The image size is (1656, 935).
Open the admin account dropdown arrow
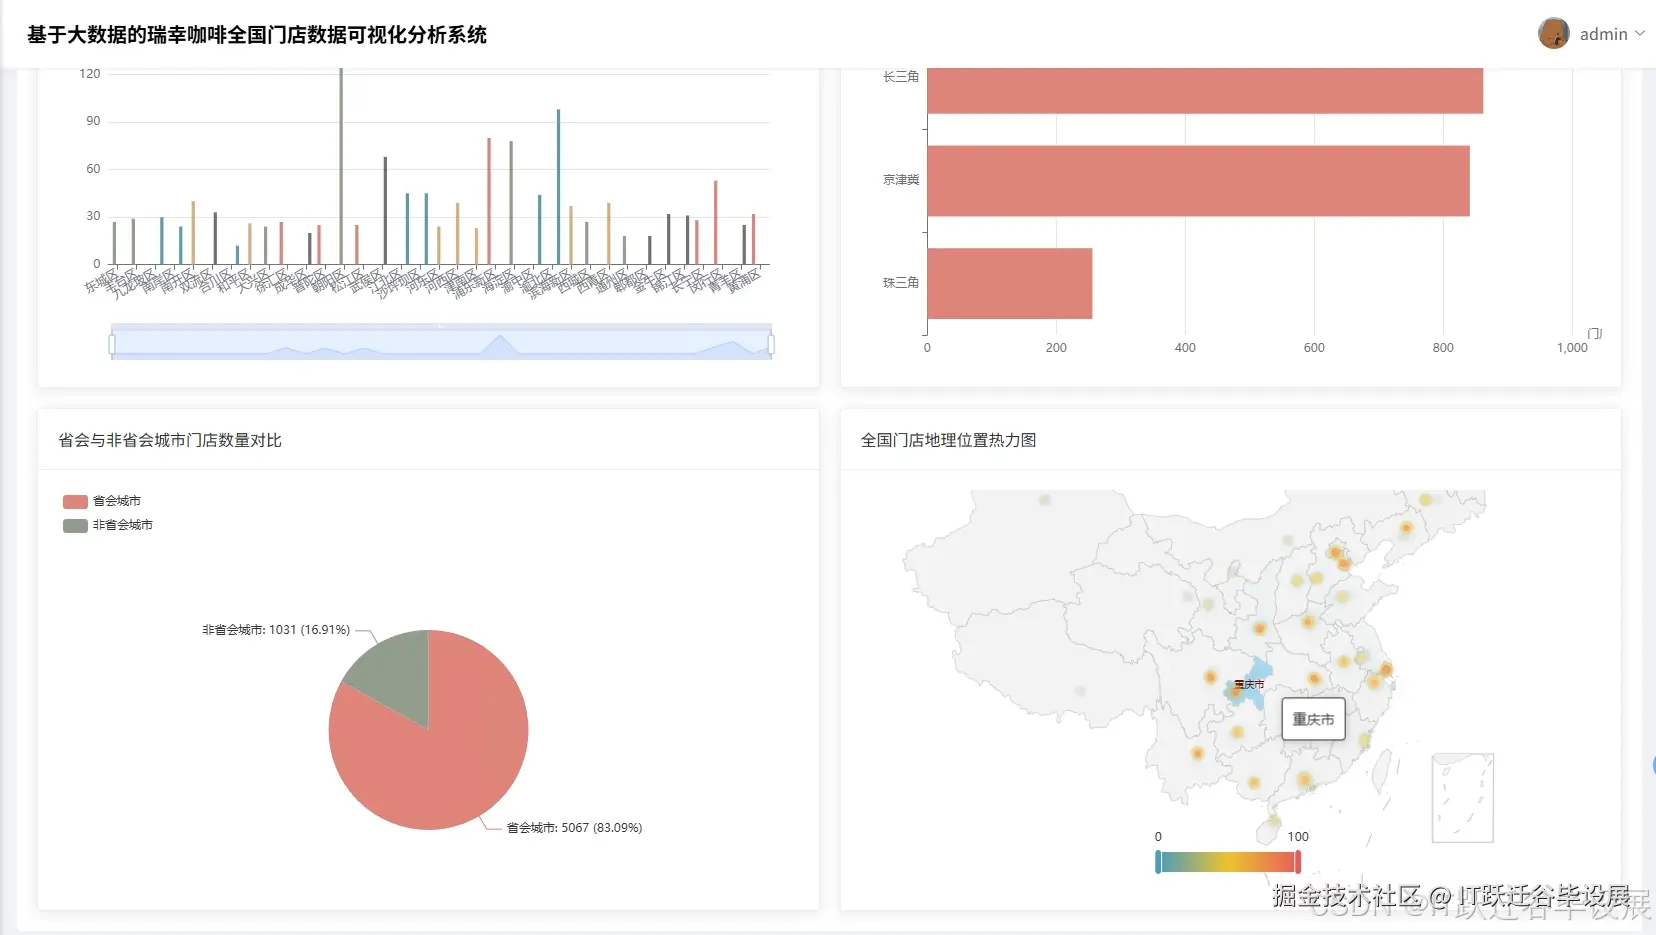(x=1639, y=34)
